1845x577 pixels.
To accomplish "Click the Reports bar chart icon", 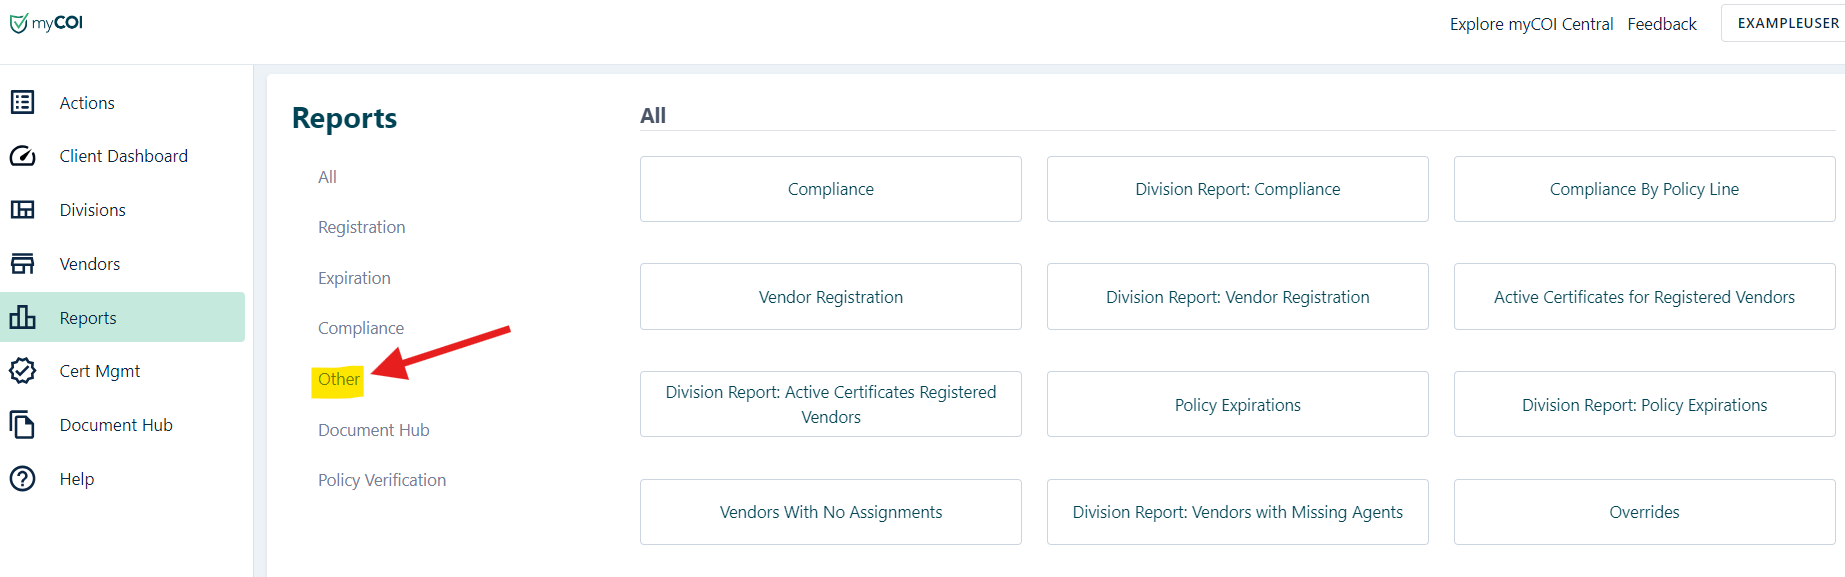I will pyautogui.click(x=22, y=318).
